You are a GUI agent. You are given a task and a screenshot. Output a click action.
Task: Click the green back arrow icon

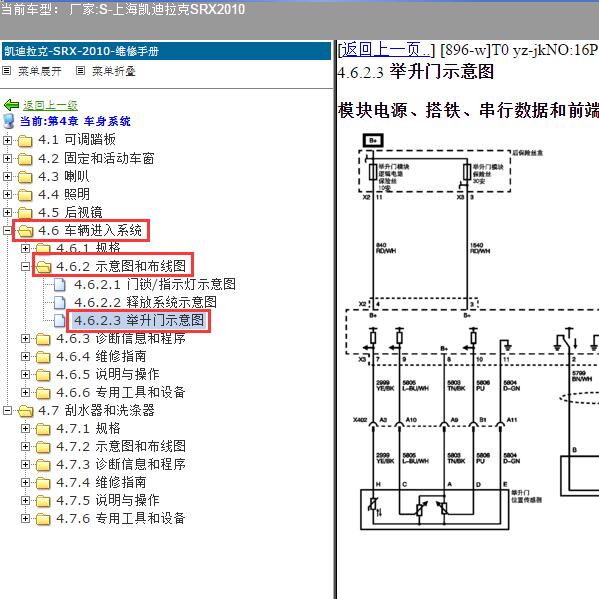click(x=11, y=105)
